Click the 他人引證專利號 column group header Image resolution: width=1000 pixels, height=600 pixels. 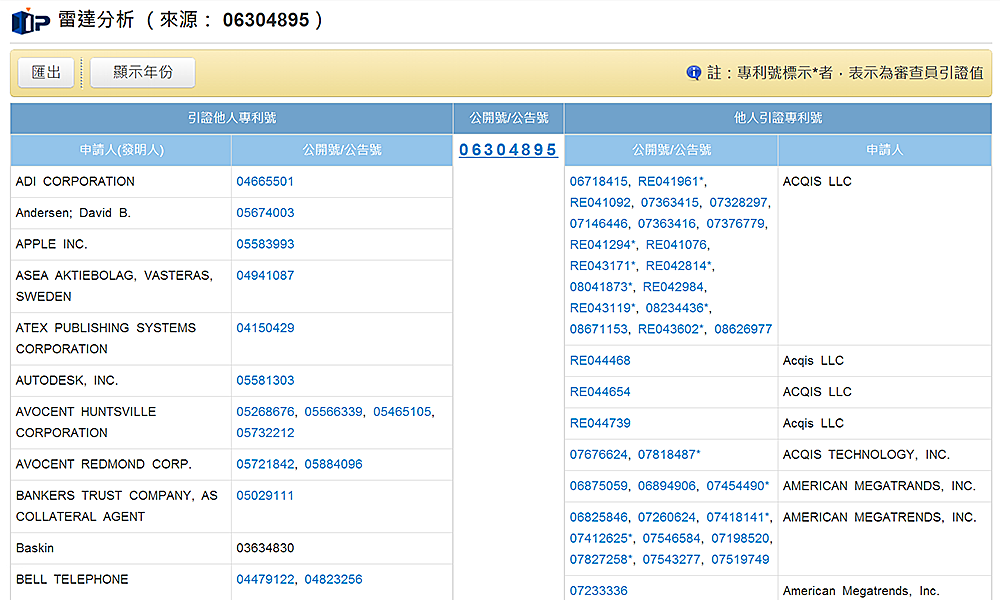[x=778, y=118]
